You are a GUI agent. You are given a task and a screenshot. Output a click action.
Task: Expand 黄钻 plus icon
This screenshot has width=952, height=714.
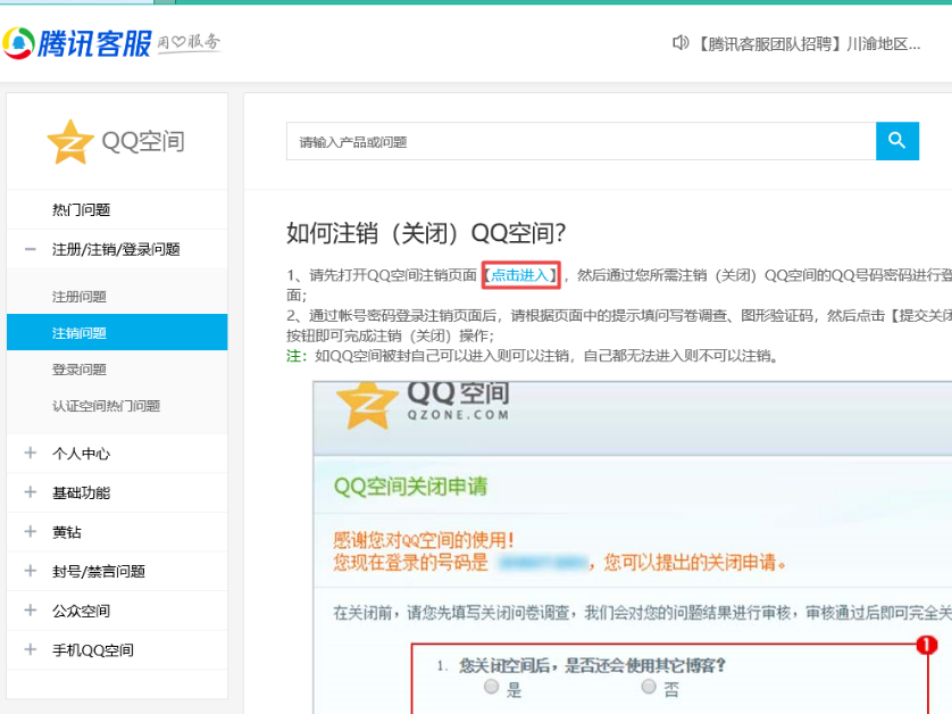(30, 532)
